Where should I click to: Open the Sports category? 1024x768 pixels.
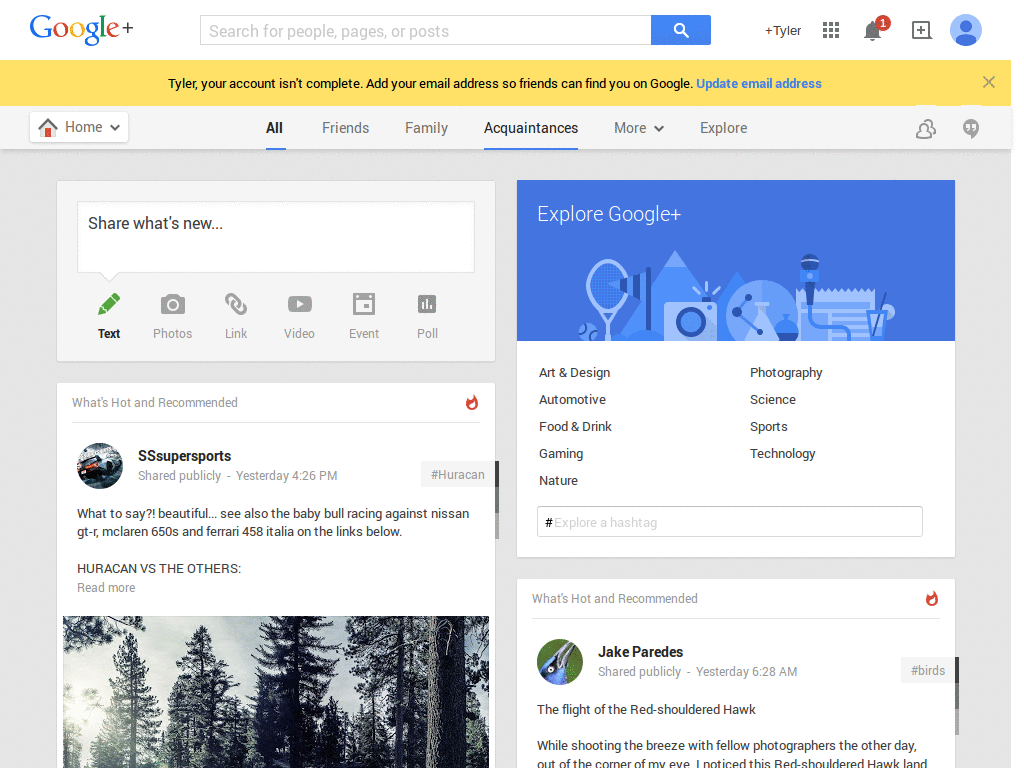(x=769, y=426)
